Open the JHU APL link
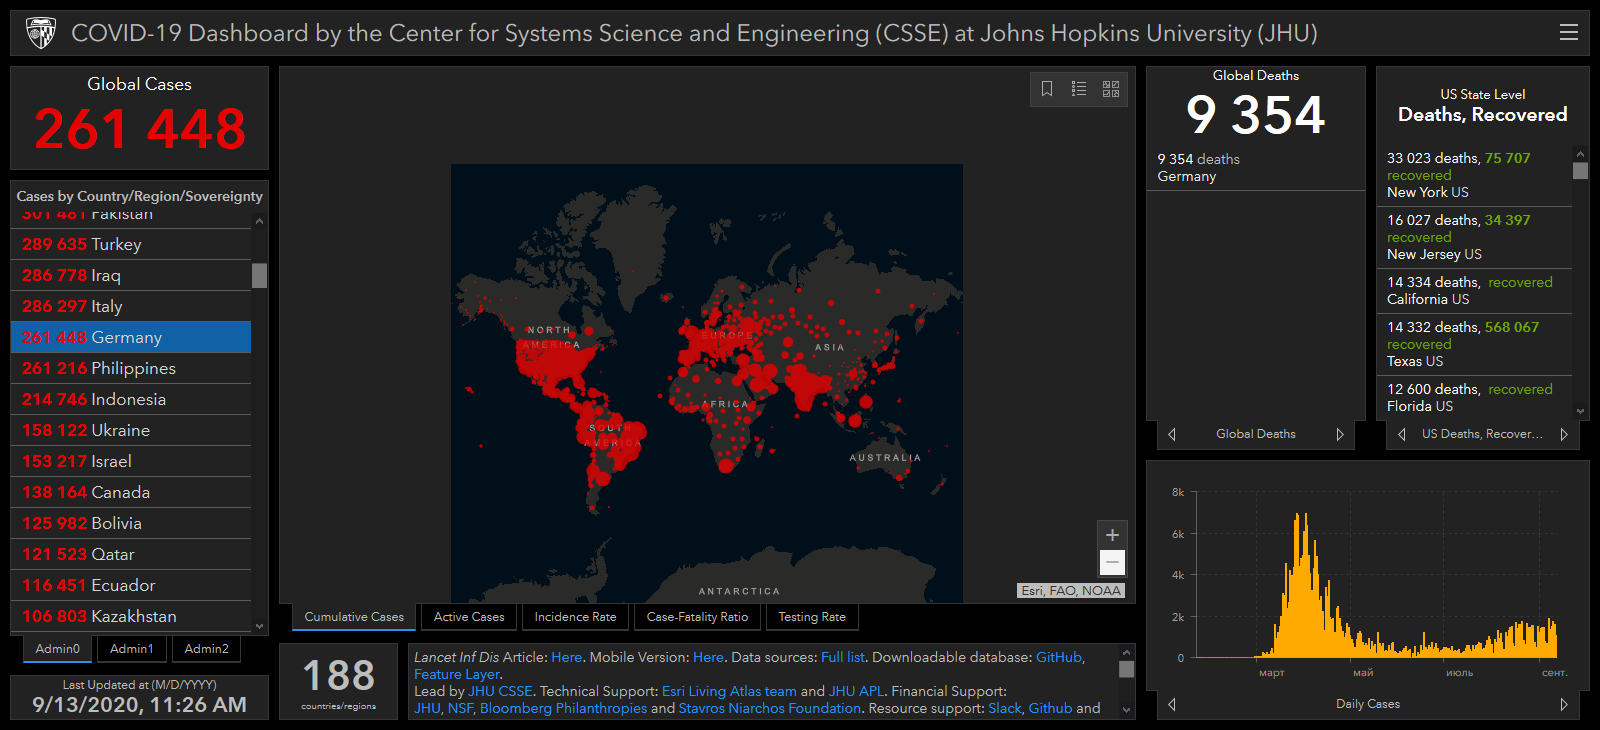The width and height of the screenshot is (1600, 730). (x=856, y=691)
